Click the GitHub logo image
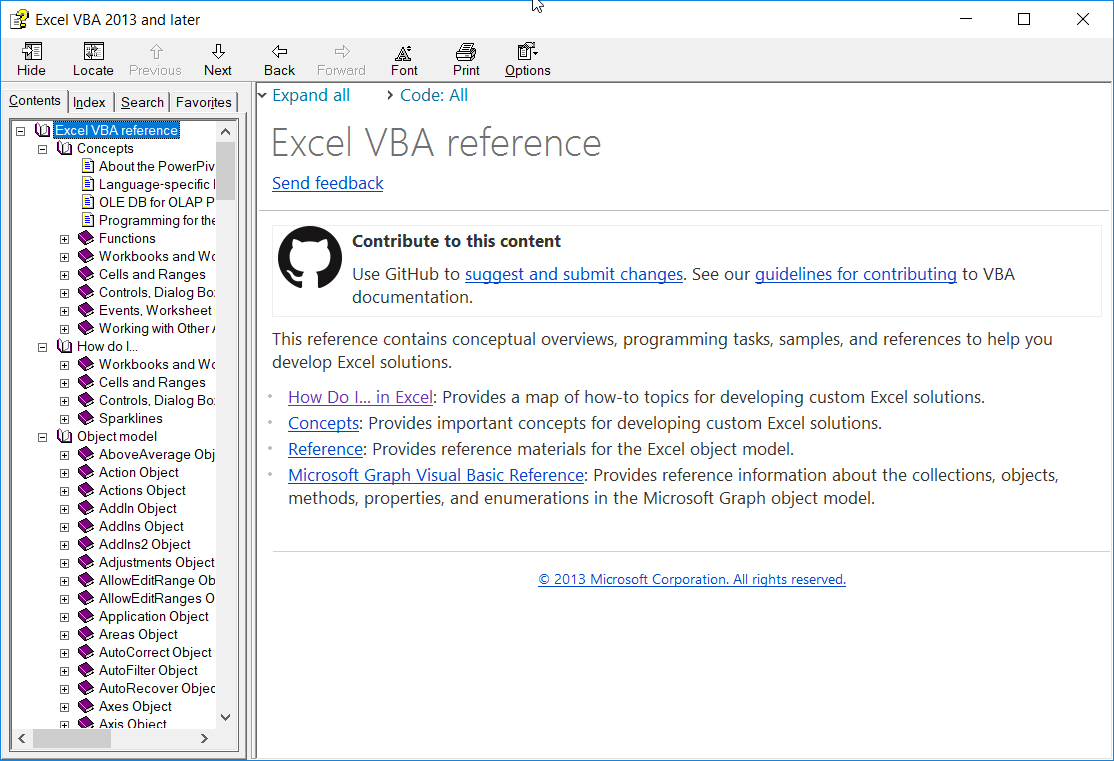Image resolution: width=1114 pixels, height=761 pixels. click(x=310, y=257)
